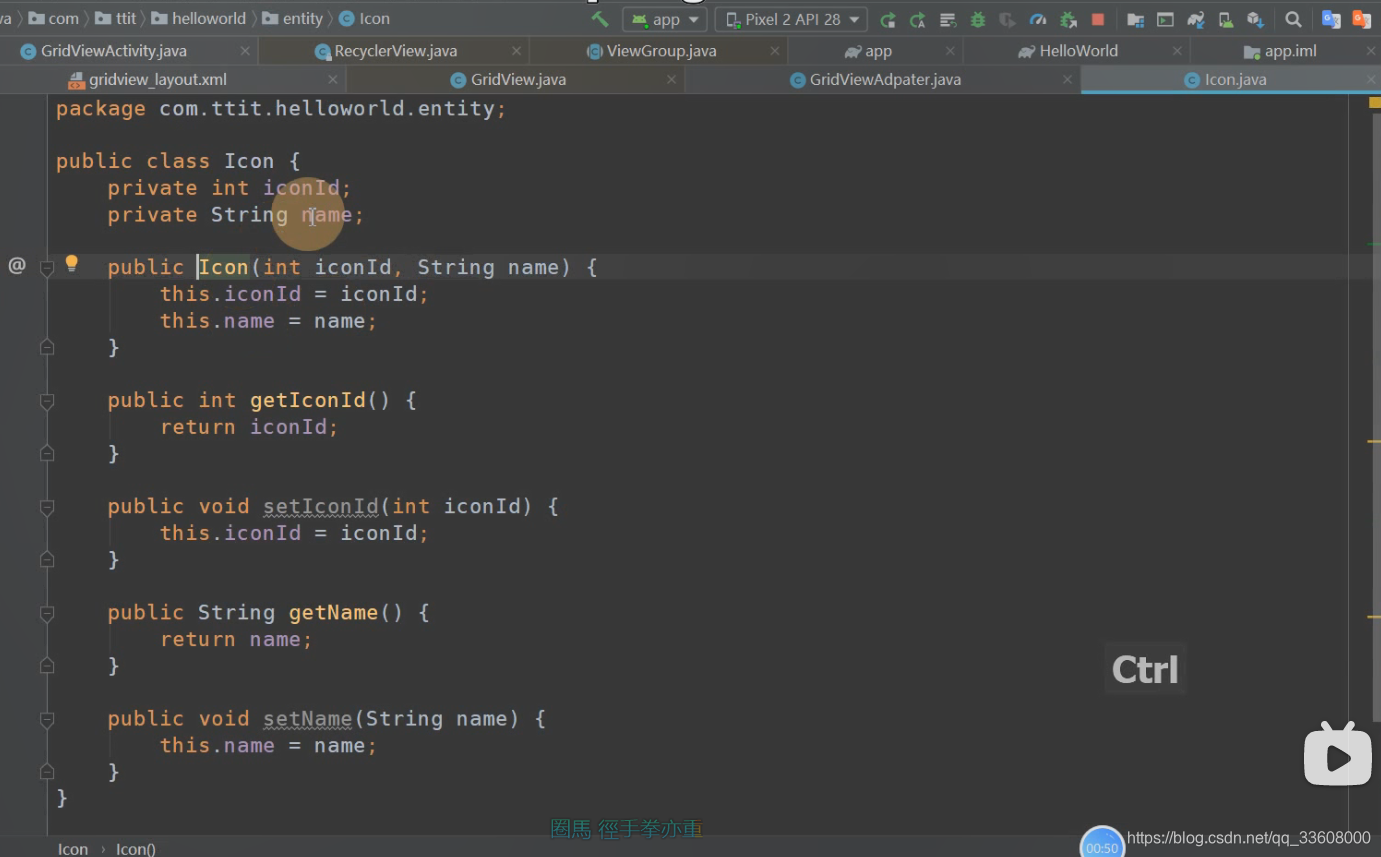Click 'Icon' class in the bottom breadcrumb
The image size is (1381, 857).
pyautogui.click(x=73, y=849)
